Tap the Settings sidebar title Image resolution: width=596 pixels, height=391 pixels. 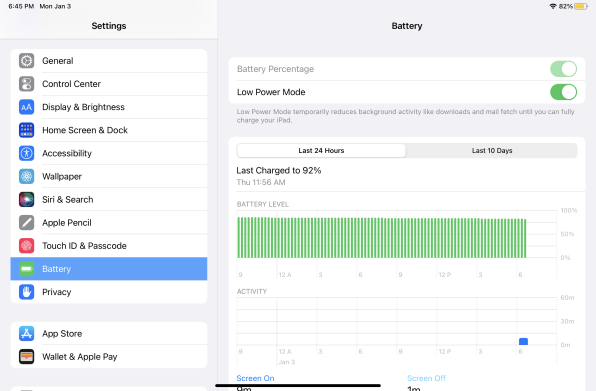(109, 26)
